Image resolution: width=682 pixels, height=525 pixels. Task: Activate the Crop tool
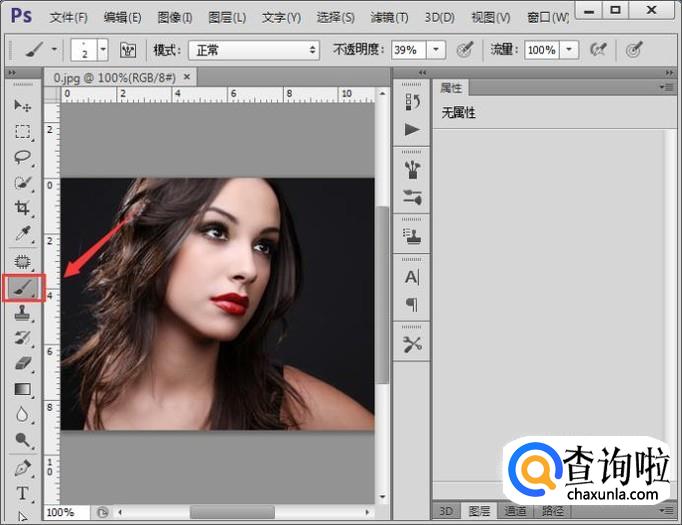[23, 208]
